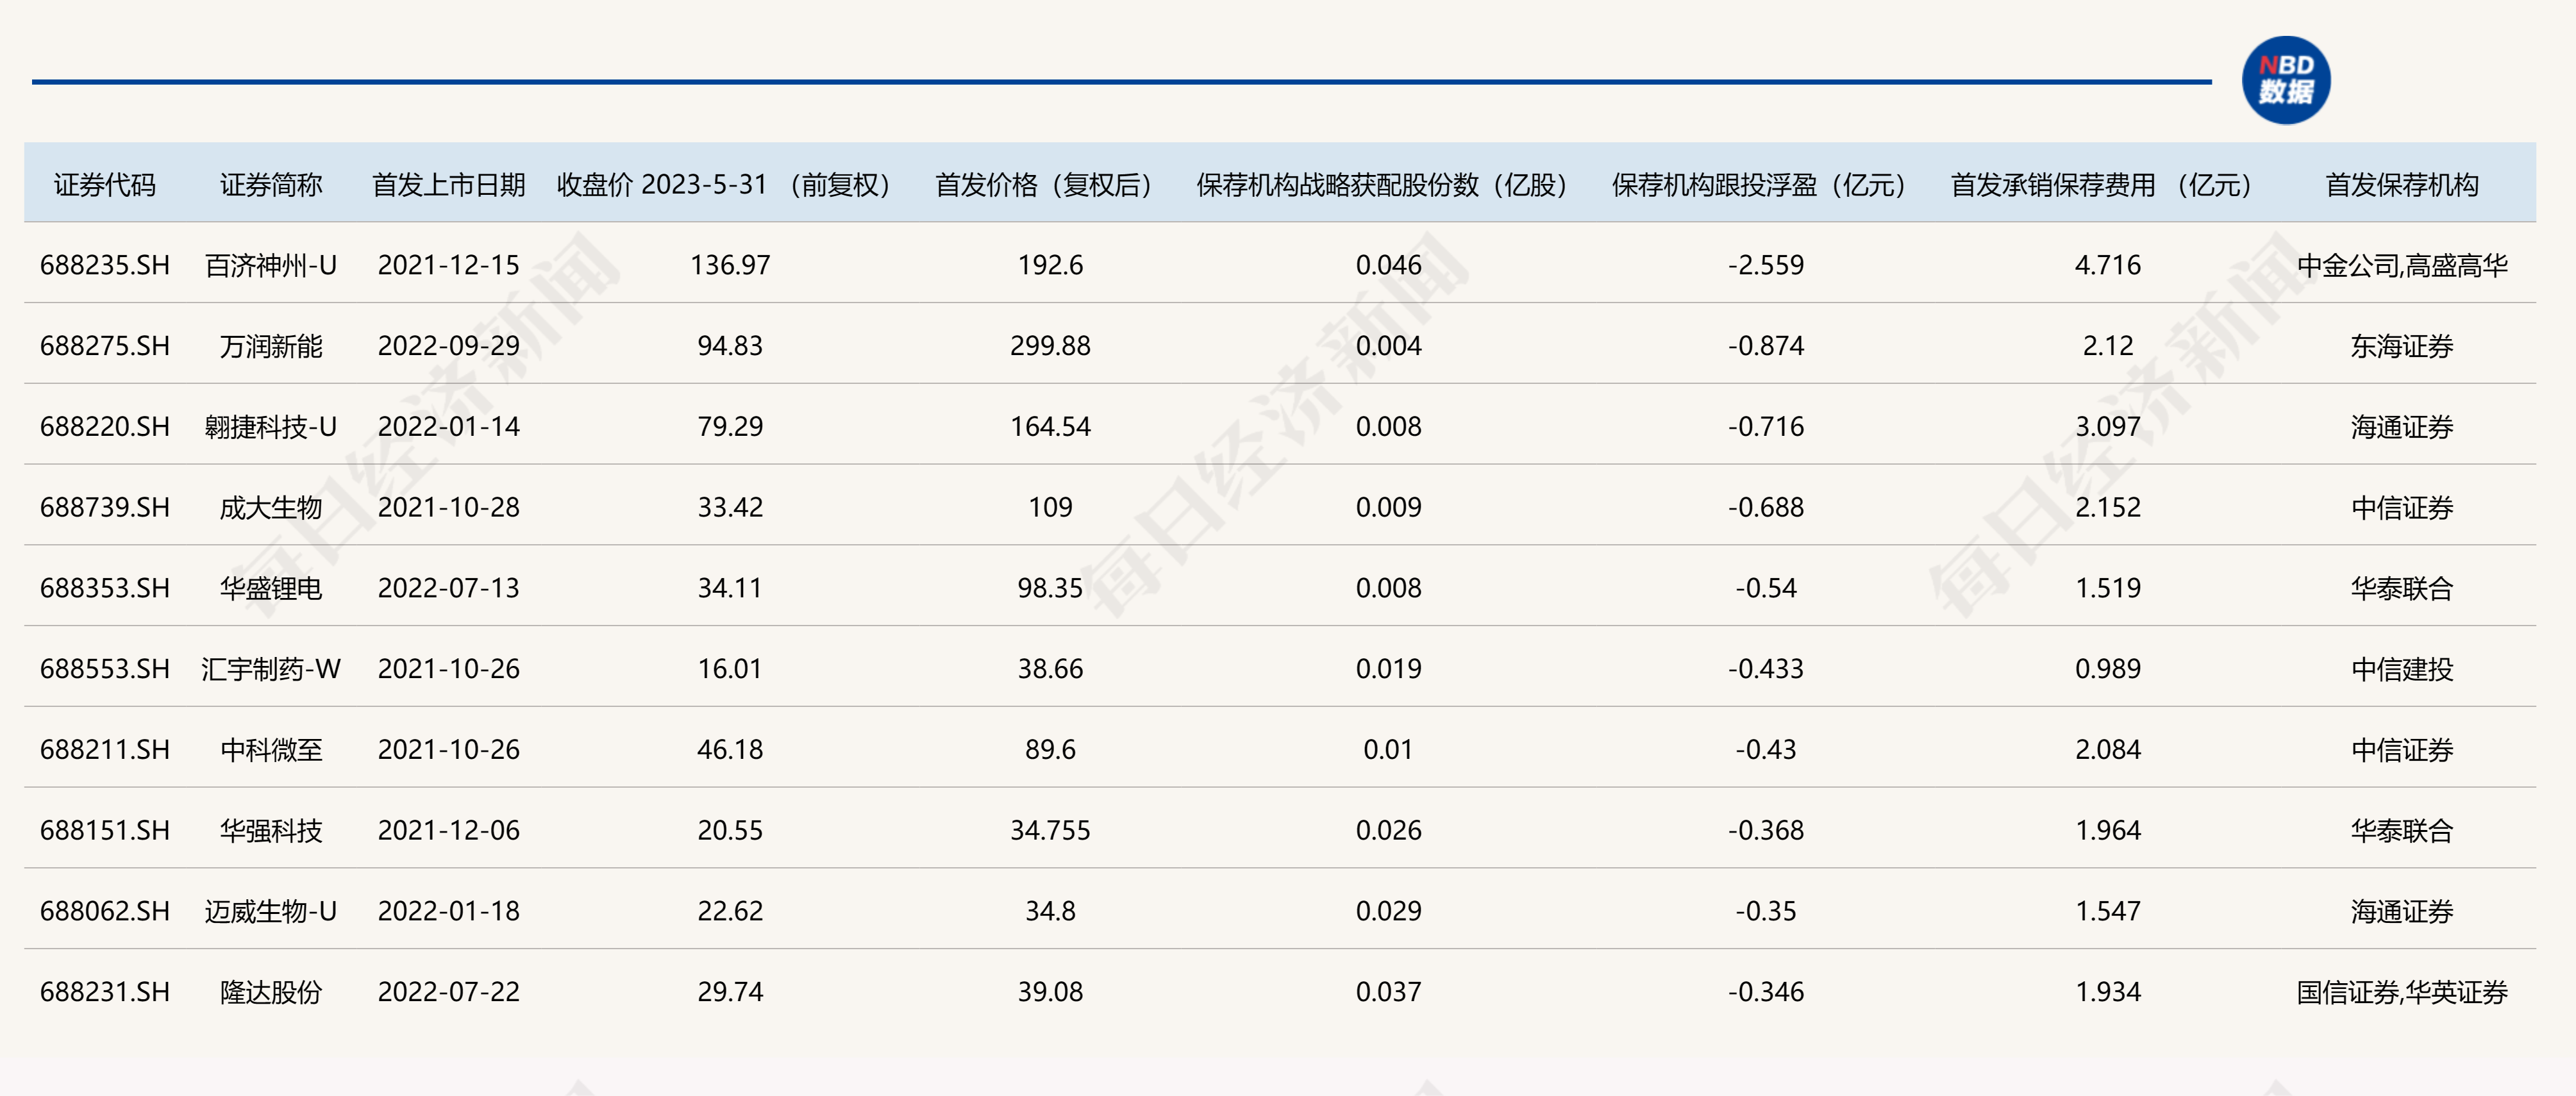Select listing date 2021-12-15
Image resolution: width=2576 pixels, height=1096 pixels.
449,265
